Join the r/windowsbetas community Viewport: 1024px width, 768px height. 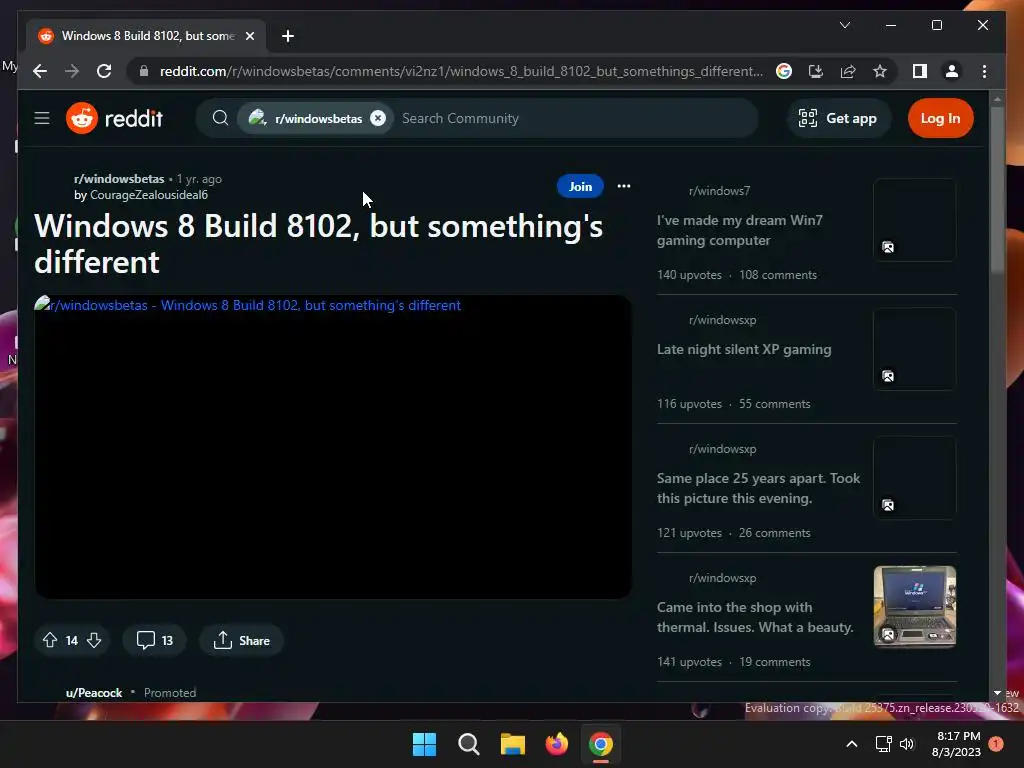pos(580,186)
